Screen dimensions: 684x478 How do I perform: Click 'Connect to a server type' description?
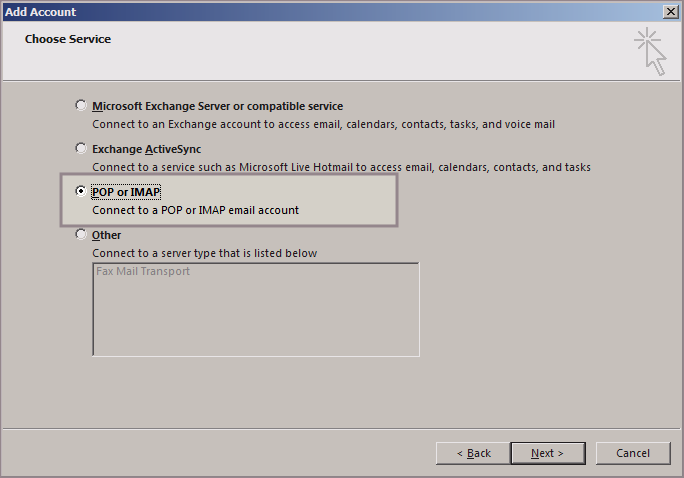coord(204,253)
